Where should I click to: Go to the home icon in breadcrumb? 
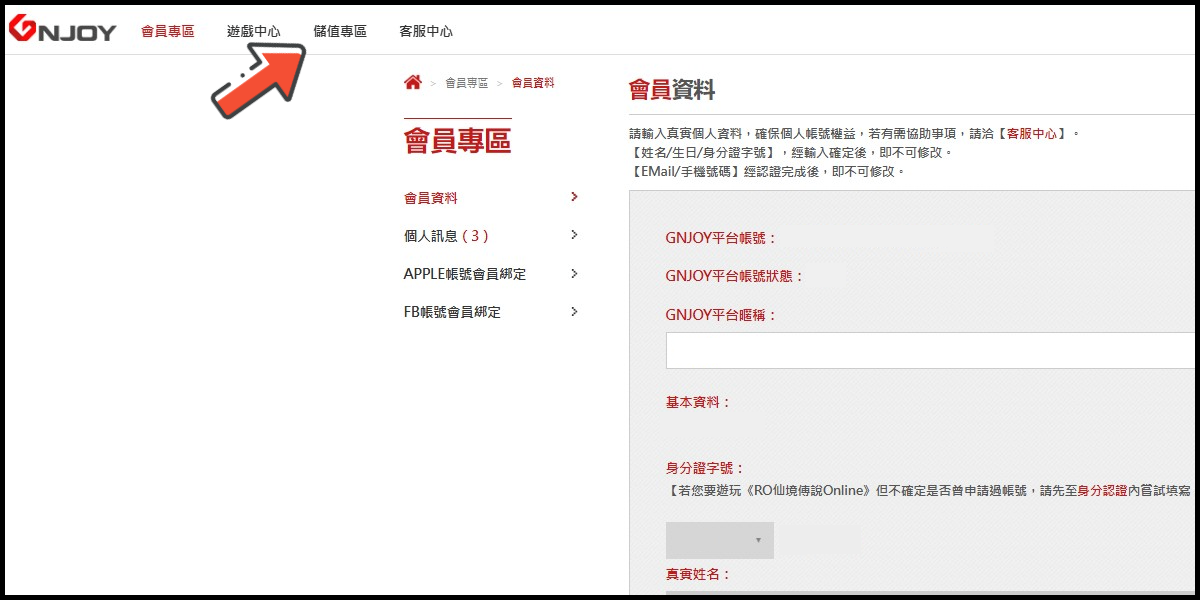413,82
